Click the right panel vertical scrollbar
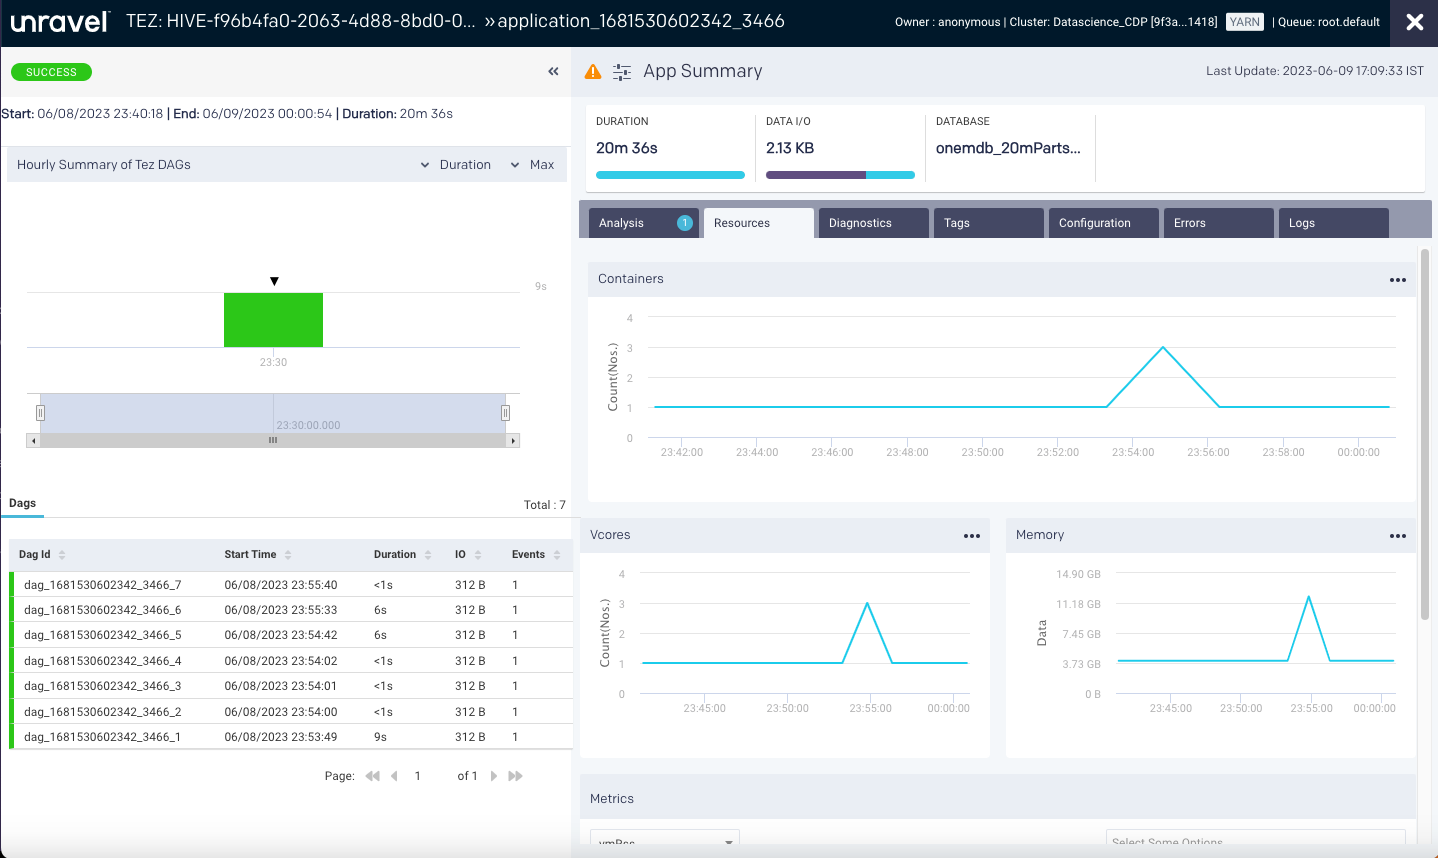 click(x=1425, y=435)
